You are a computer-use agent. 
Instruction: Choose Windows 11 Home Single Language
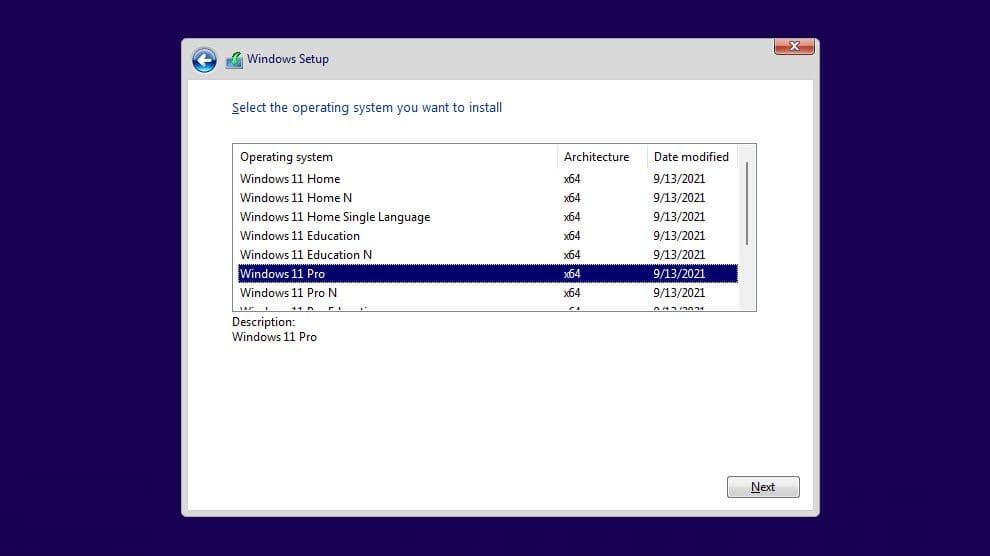click(335, 217)
